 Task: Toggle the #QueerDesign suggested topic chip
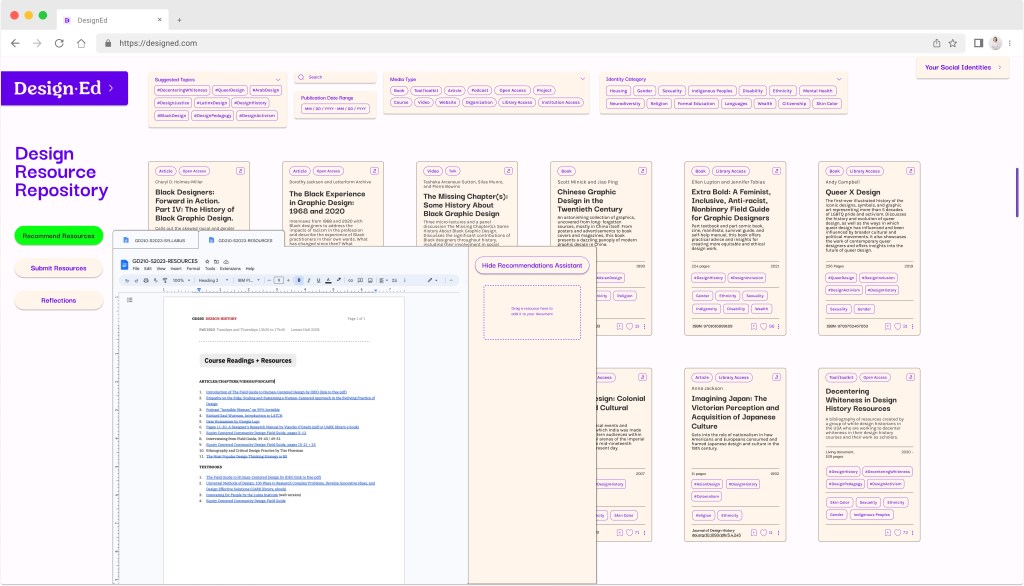[229, 90]
